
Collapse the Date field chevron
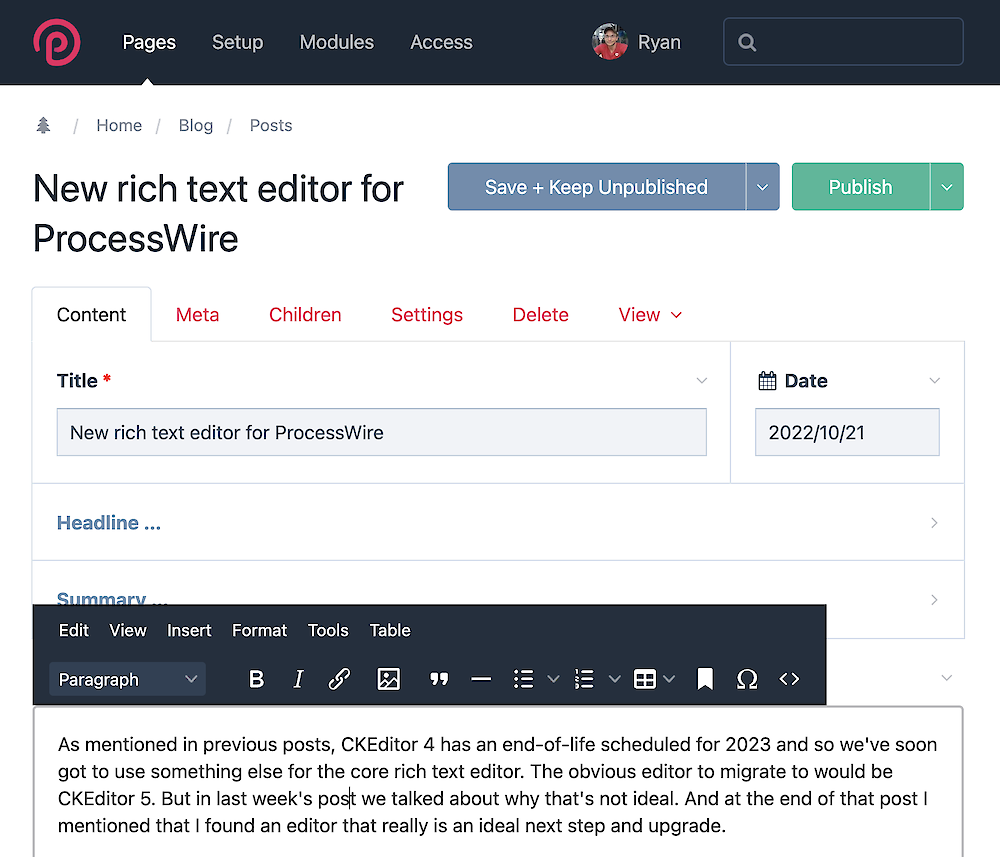coord(934,381)
